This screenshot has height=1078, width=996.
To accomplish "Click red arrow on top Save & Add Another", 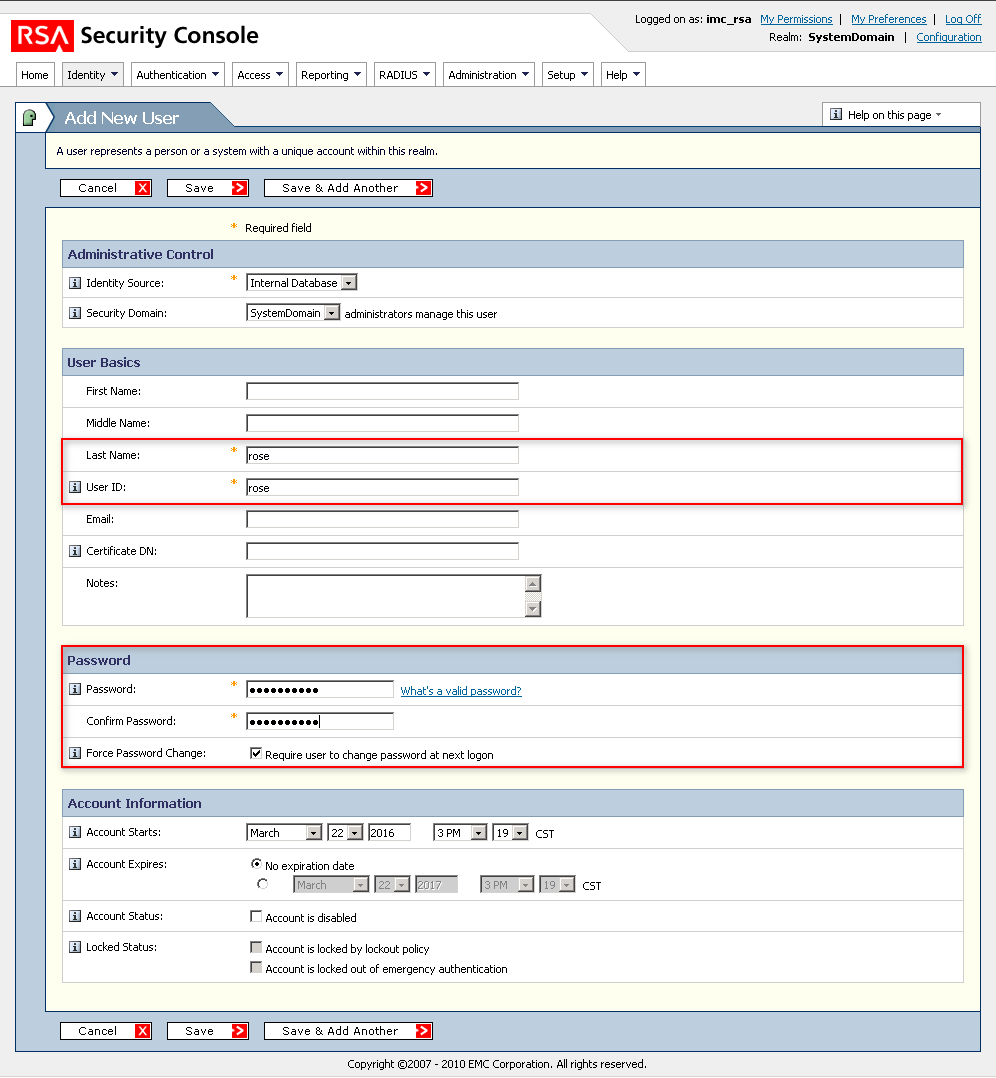I will pos(423,188).
